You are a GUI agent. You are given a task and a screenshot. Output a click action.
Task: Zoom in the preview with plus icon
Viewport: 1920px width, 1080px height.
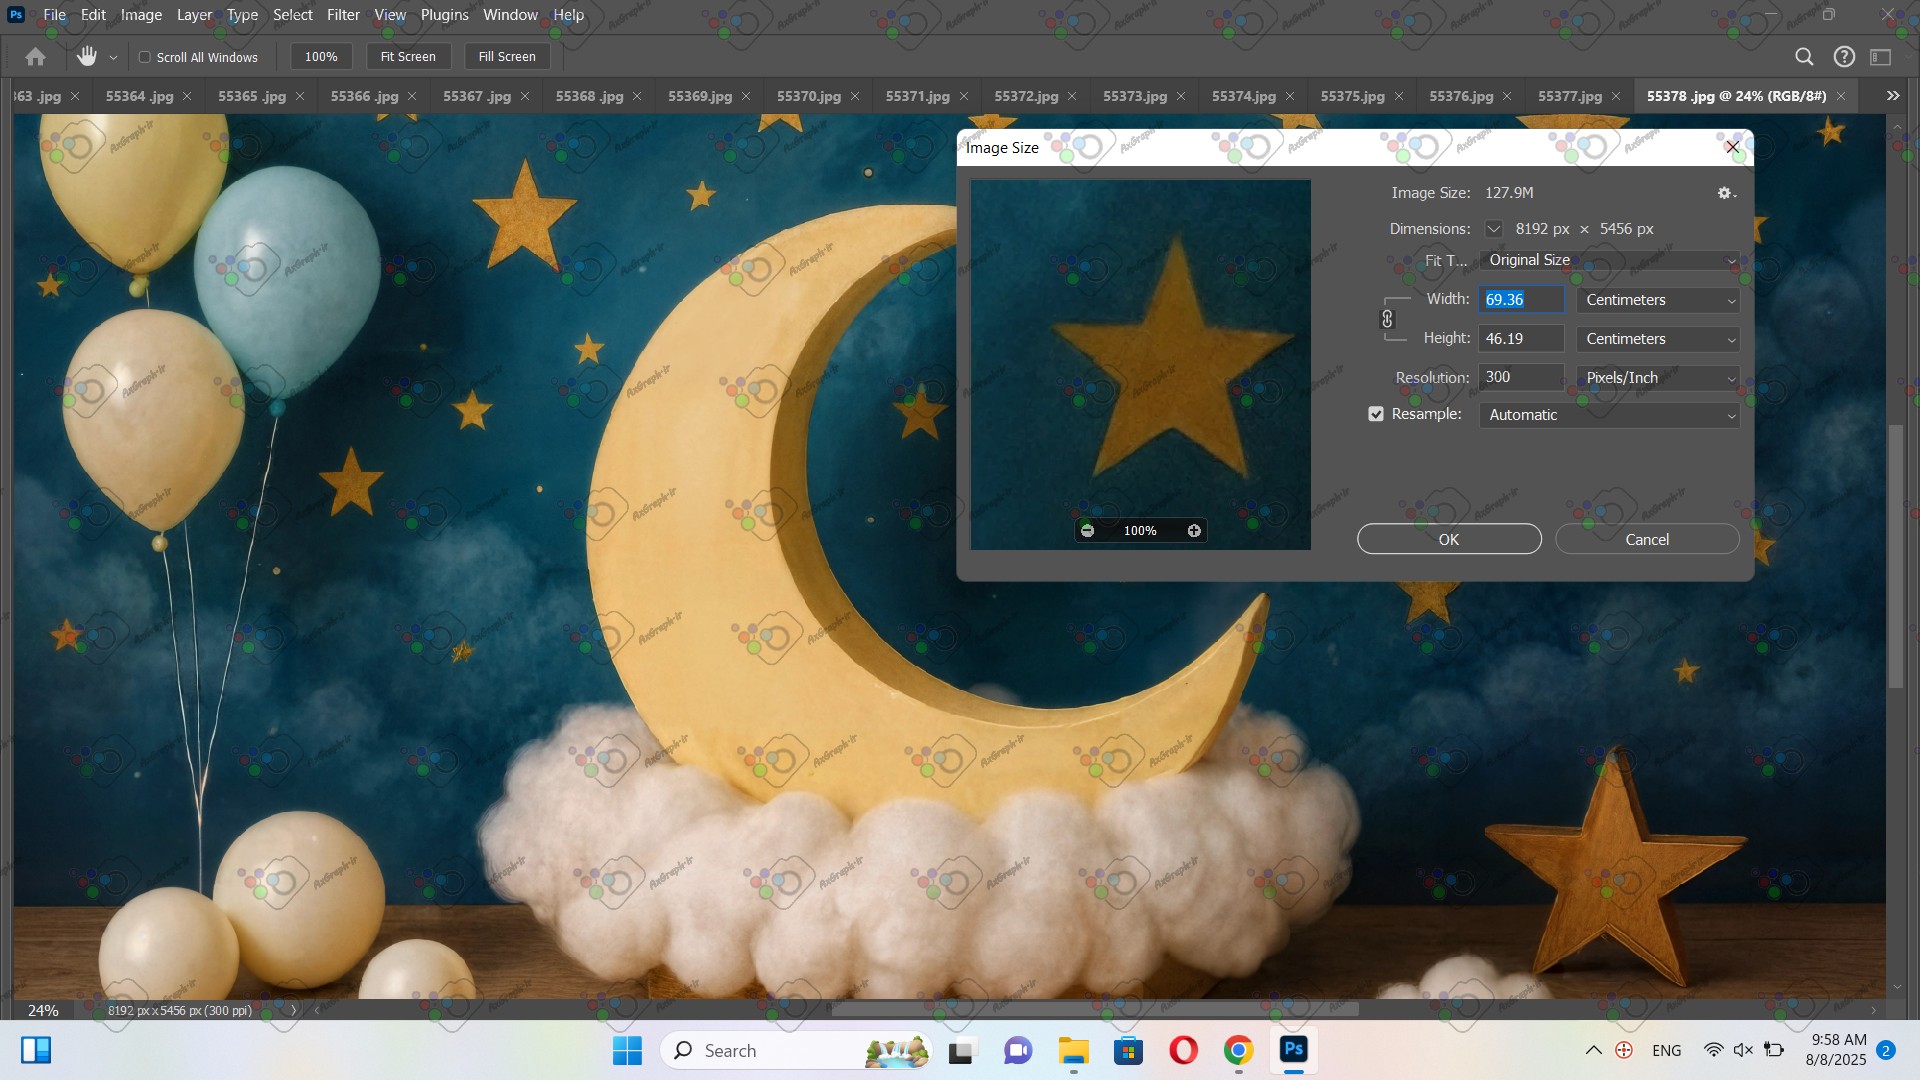1194,531
